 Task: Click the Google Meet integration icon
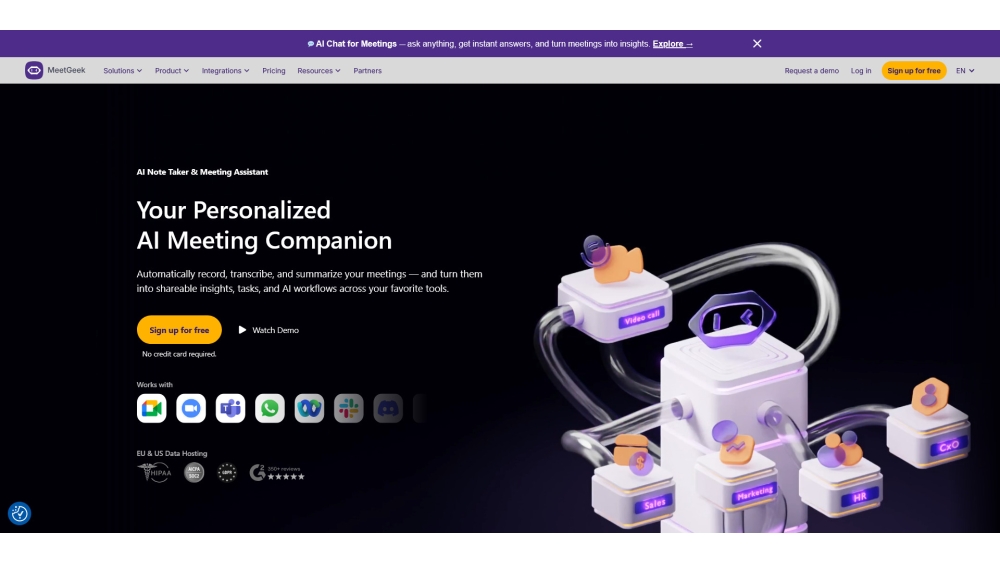(151, 408)
